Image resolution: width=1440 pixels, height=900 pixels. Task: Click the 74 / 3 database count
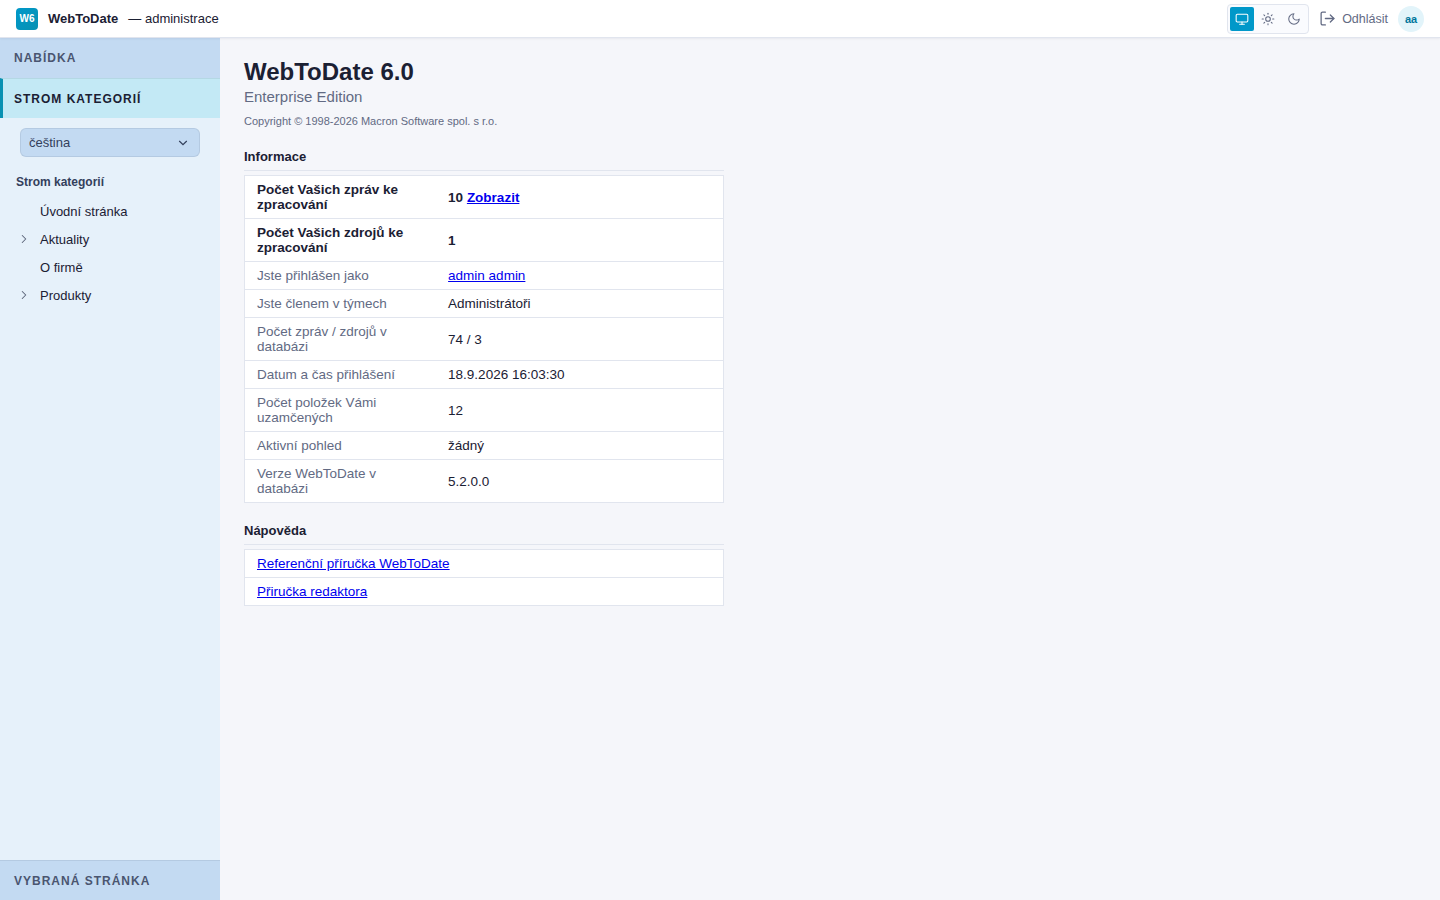point(465,340)
